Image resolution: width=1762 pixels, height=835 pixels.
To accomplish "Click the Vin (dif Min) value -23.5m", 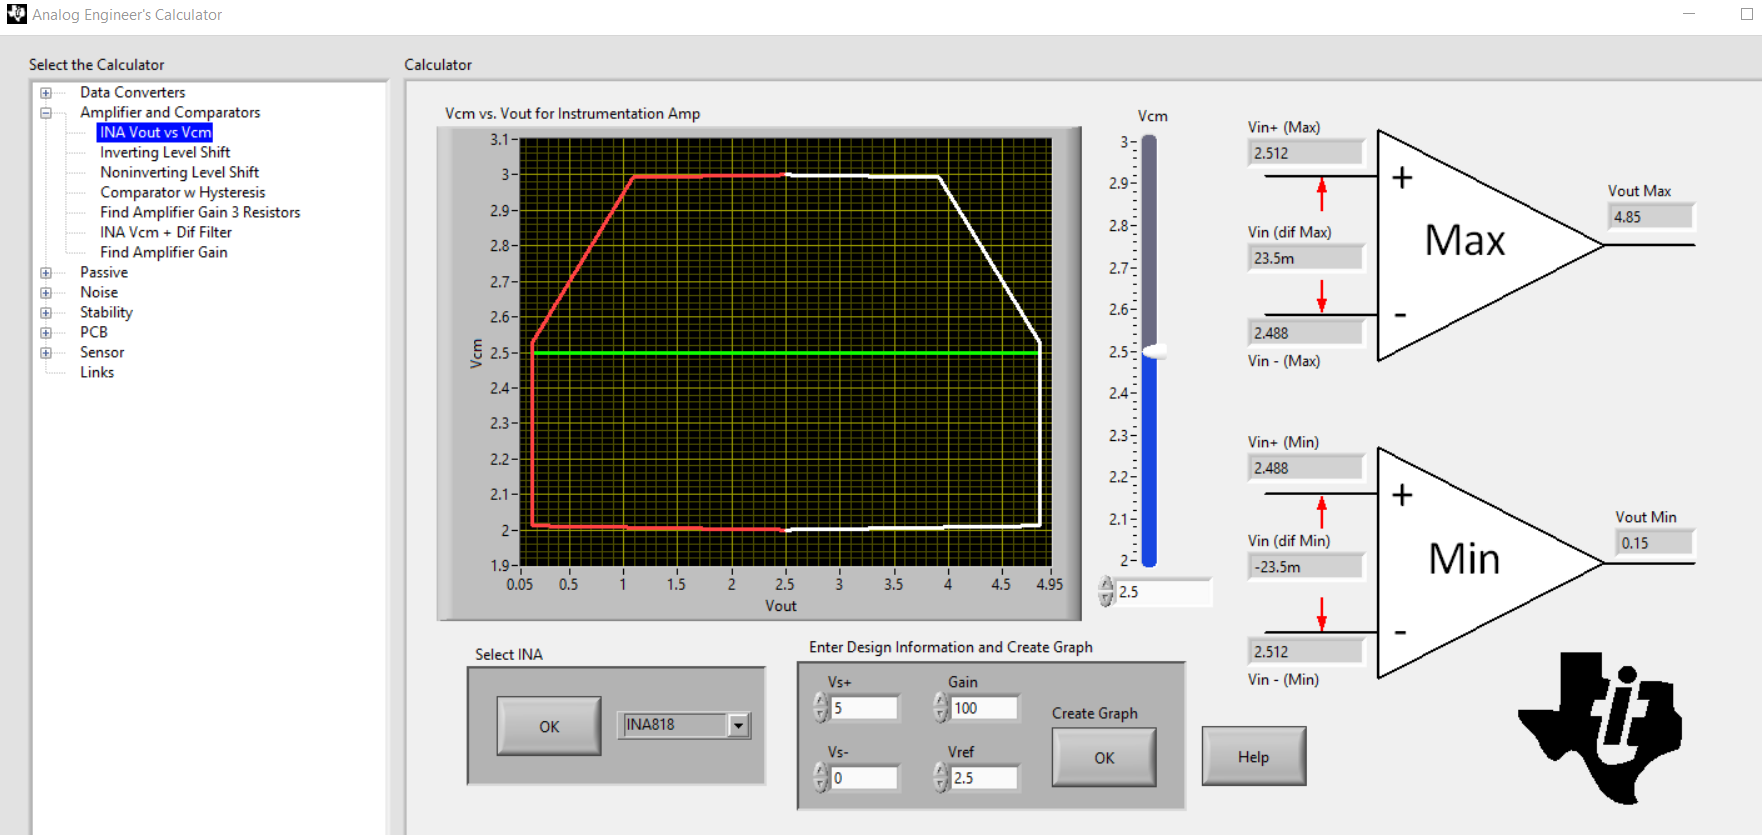I will click(x=1306, y=567).
